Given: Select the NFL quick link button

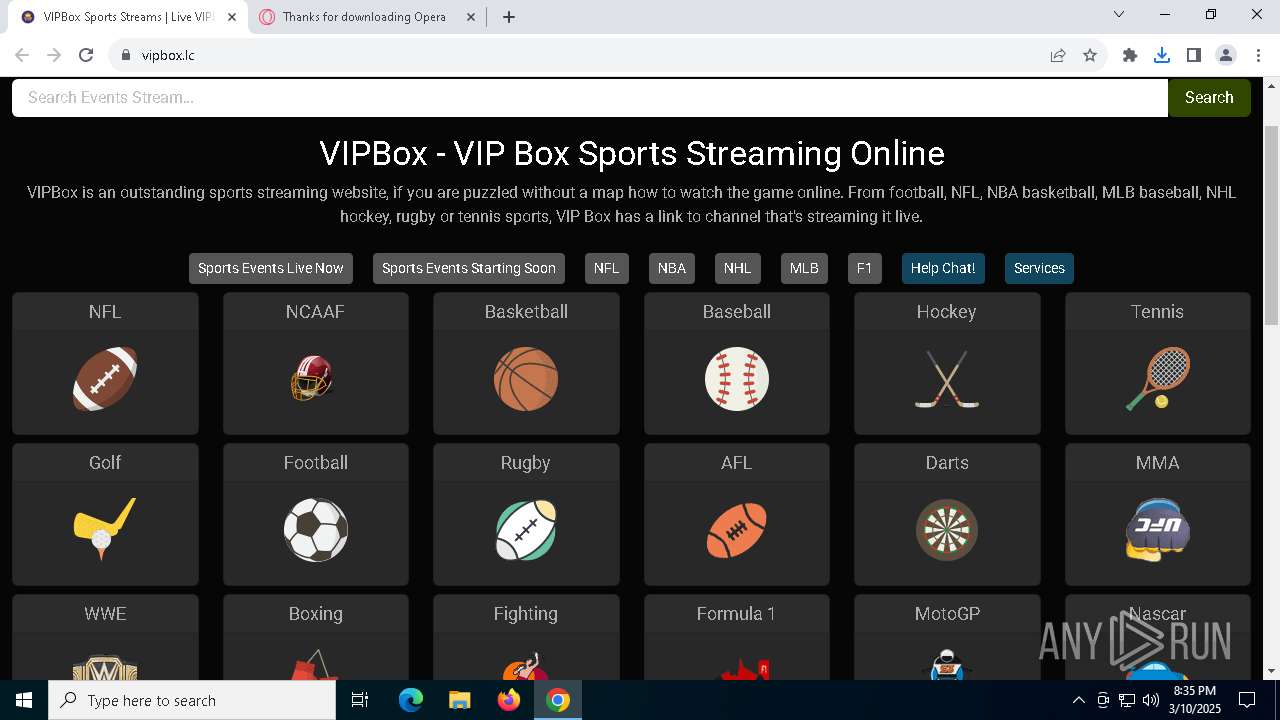Looking at the screenshot, I should pos(606,268).
